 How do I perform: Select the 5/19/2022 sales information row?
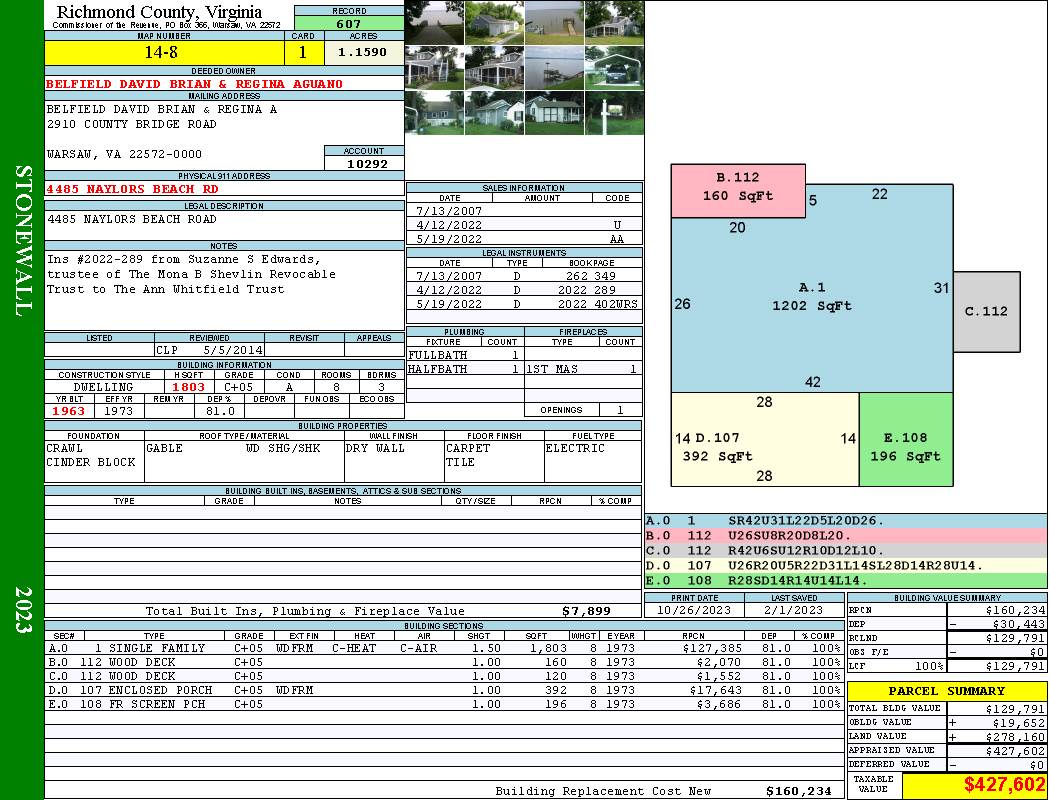(x=524, y=238)
